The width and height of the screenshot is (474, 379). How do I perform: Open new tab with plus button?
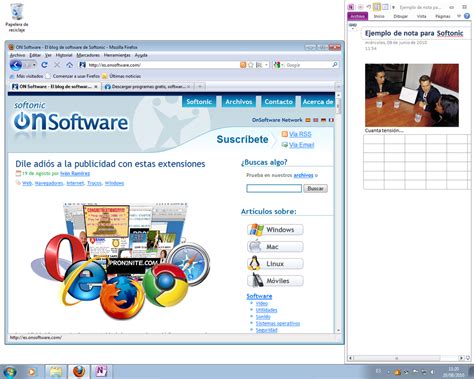200,87
